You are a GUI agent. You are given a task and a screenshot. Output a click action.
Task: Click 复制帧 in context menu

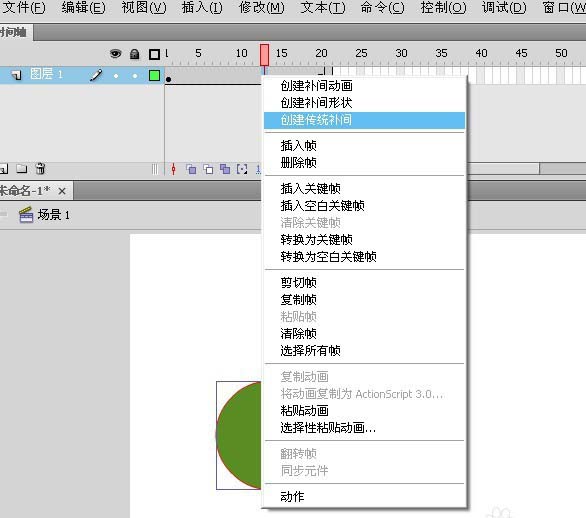[364, 299]
